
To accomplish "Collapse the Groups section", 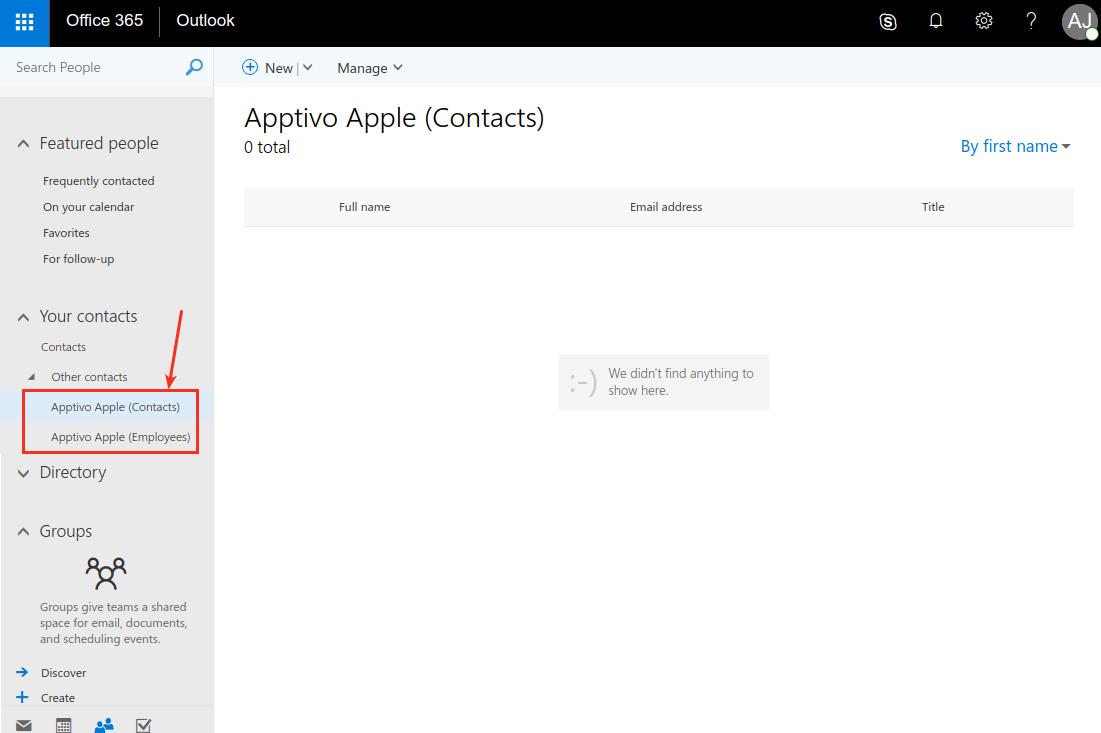I will (x=23, y=531).
